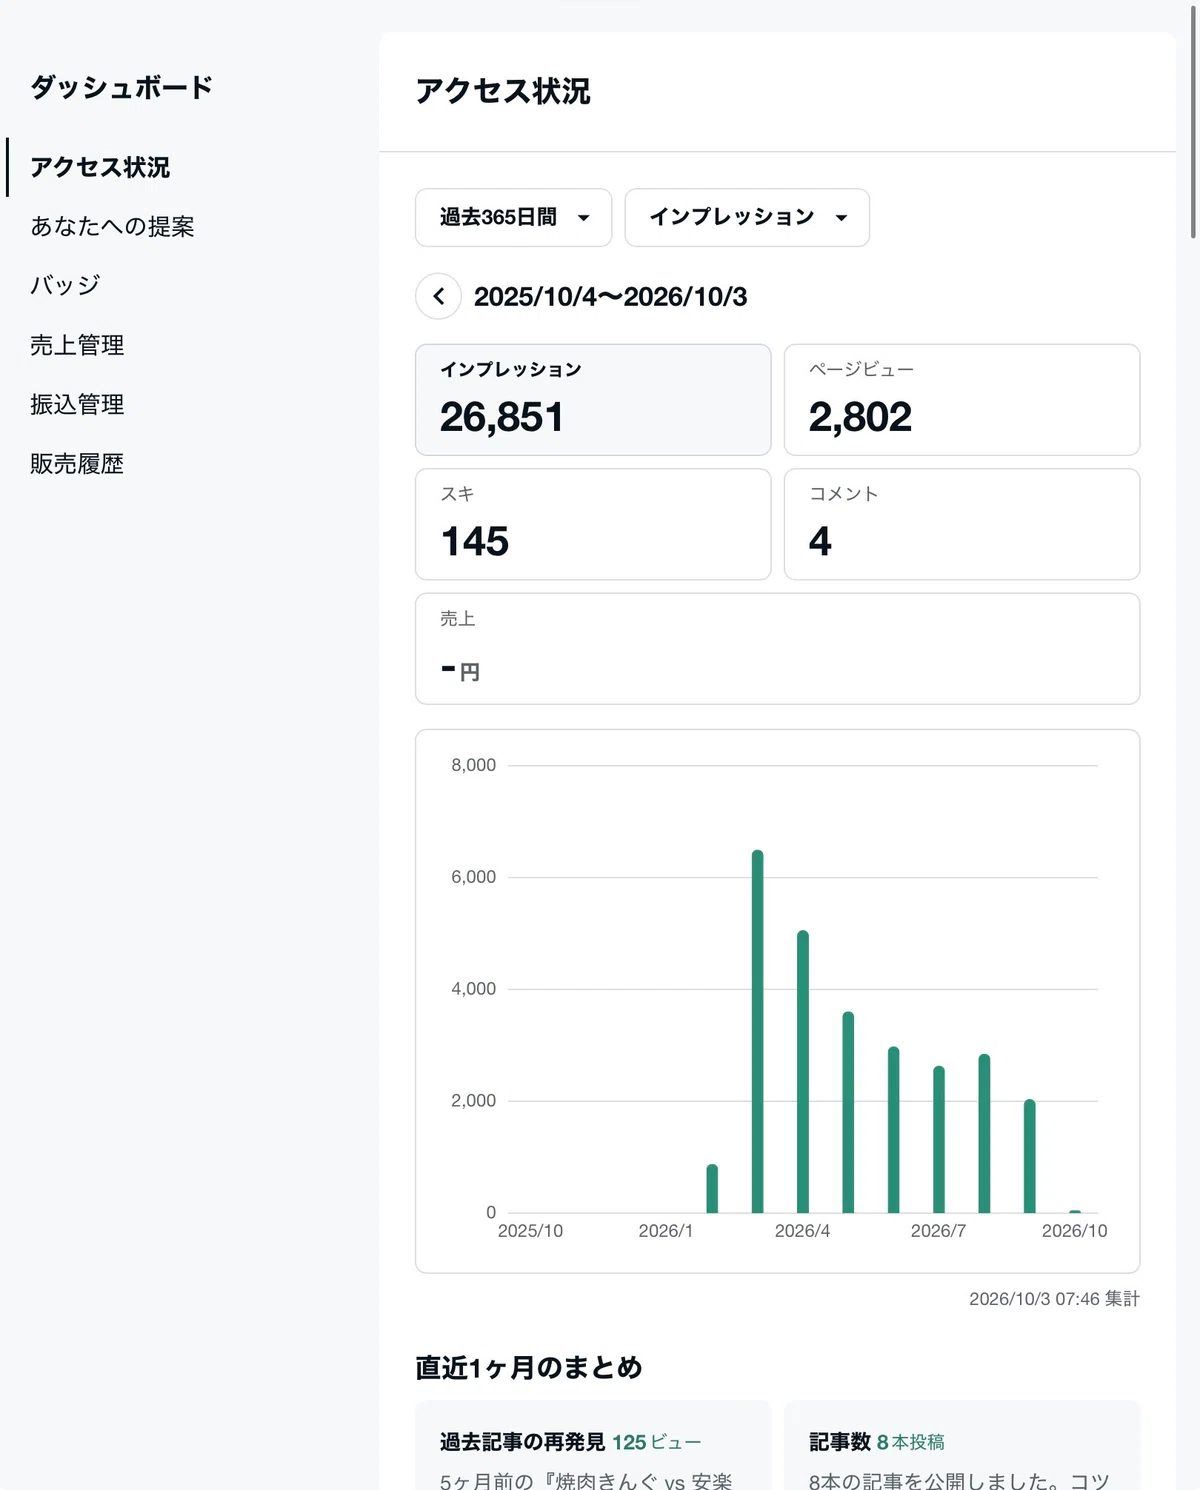1200x1490 pixels.
Task: Open アクセス状況 in the sidebar
Action: (x=100, y=167)
